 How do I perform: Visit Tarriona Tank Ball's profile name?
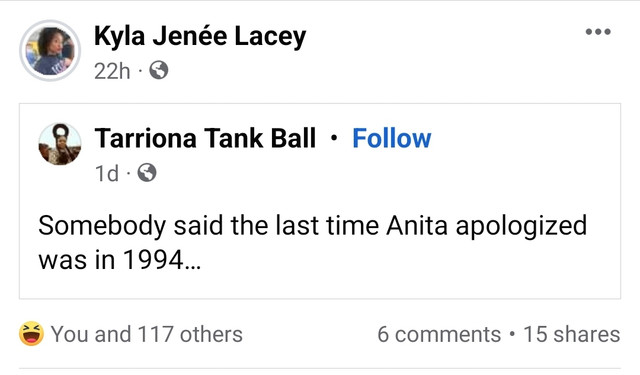205,138
